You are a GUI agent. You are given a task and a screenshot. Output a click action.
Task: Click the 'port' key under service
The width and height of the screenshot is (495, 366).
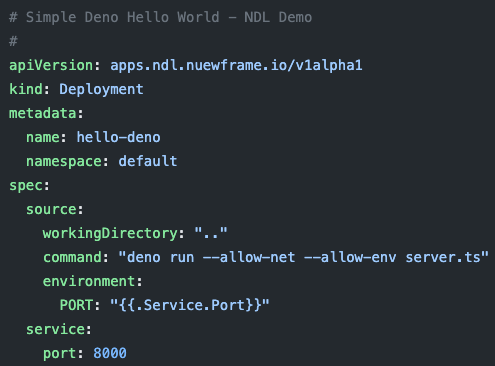tap(59, 353)
